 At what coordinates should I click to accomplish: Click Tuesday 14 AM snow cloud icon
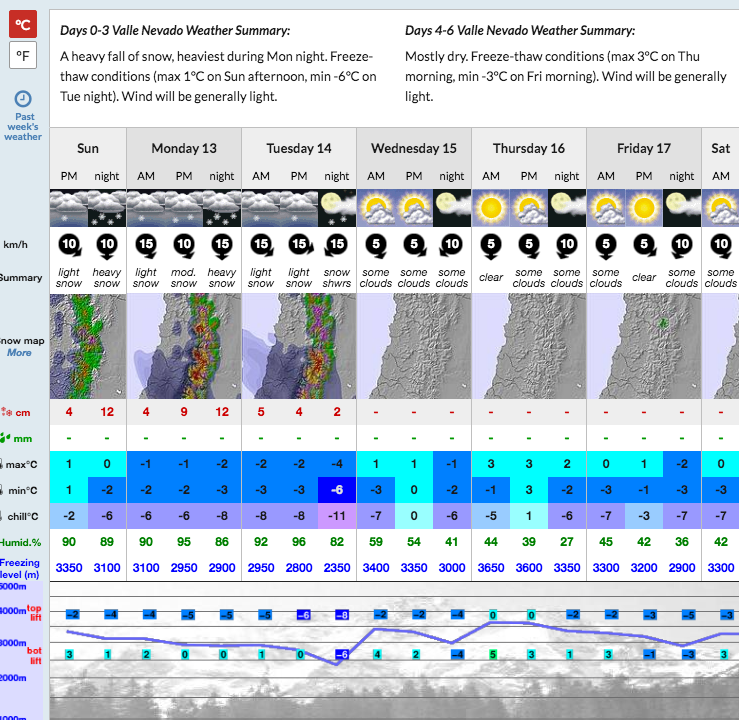261,208
